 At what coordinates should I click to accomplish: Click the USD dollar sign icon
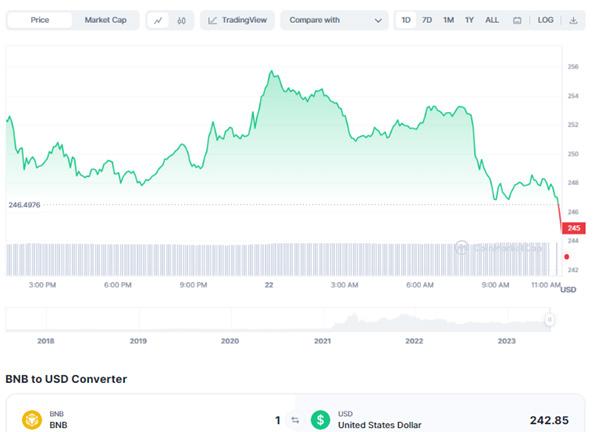(320, 421)
